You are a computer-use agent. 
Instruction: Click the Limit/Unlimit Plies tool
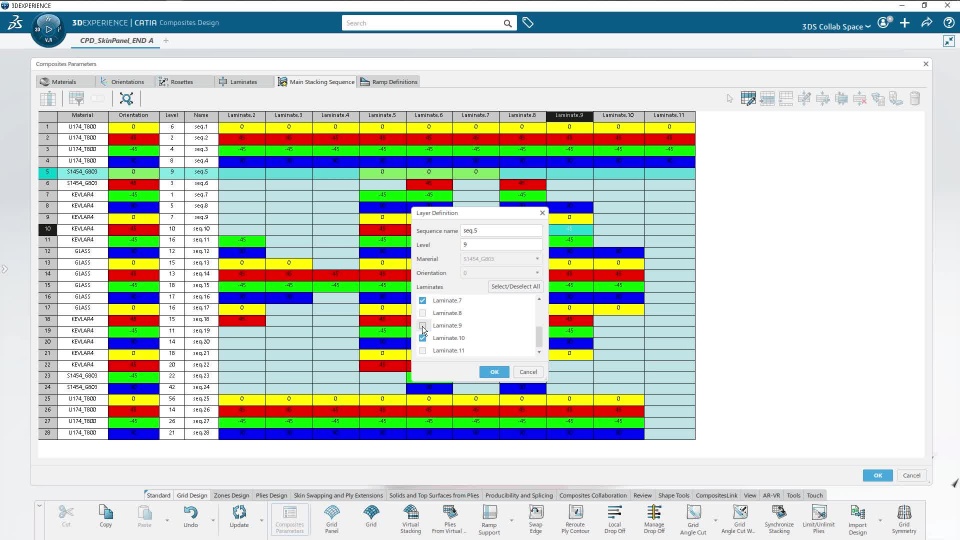click(819, 519)
